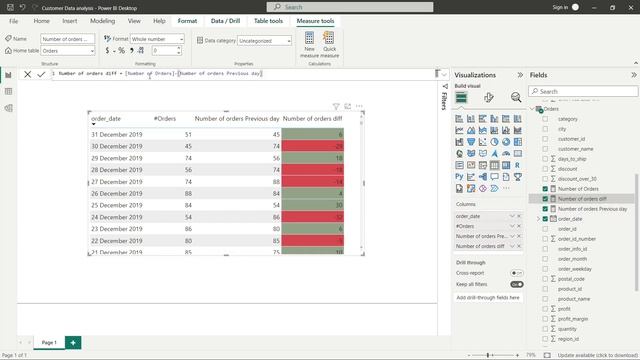Collapse the Orders table in Fields
The image size is (640, 360).
coord(533,109)
